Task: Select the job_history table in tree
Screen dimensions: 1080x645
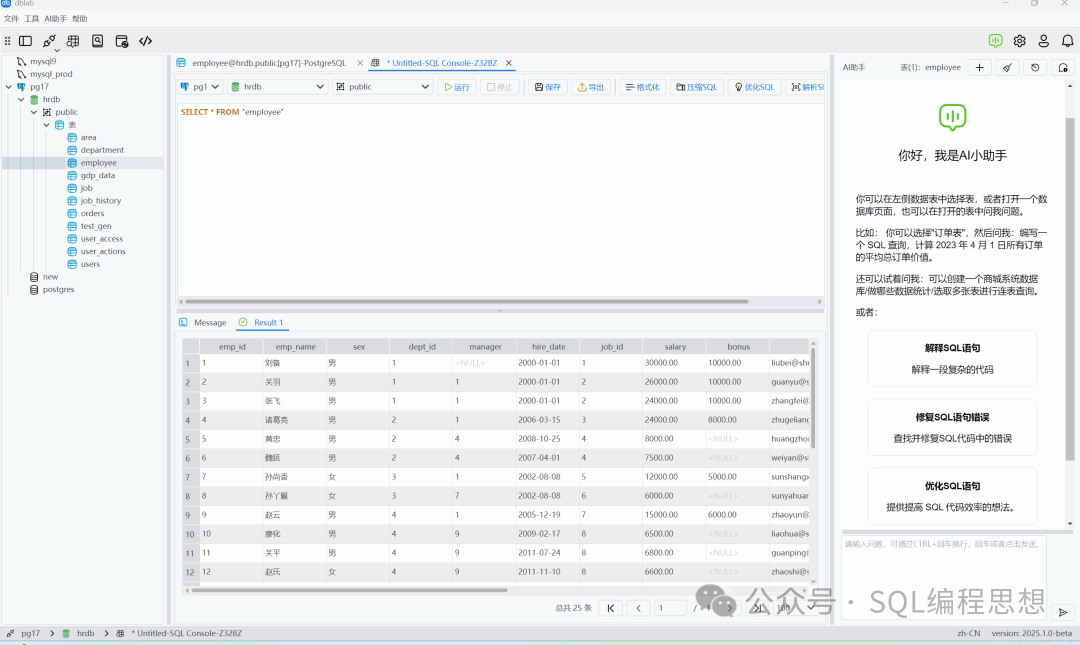Action: click(x=101, y=201)
